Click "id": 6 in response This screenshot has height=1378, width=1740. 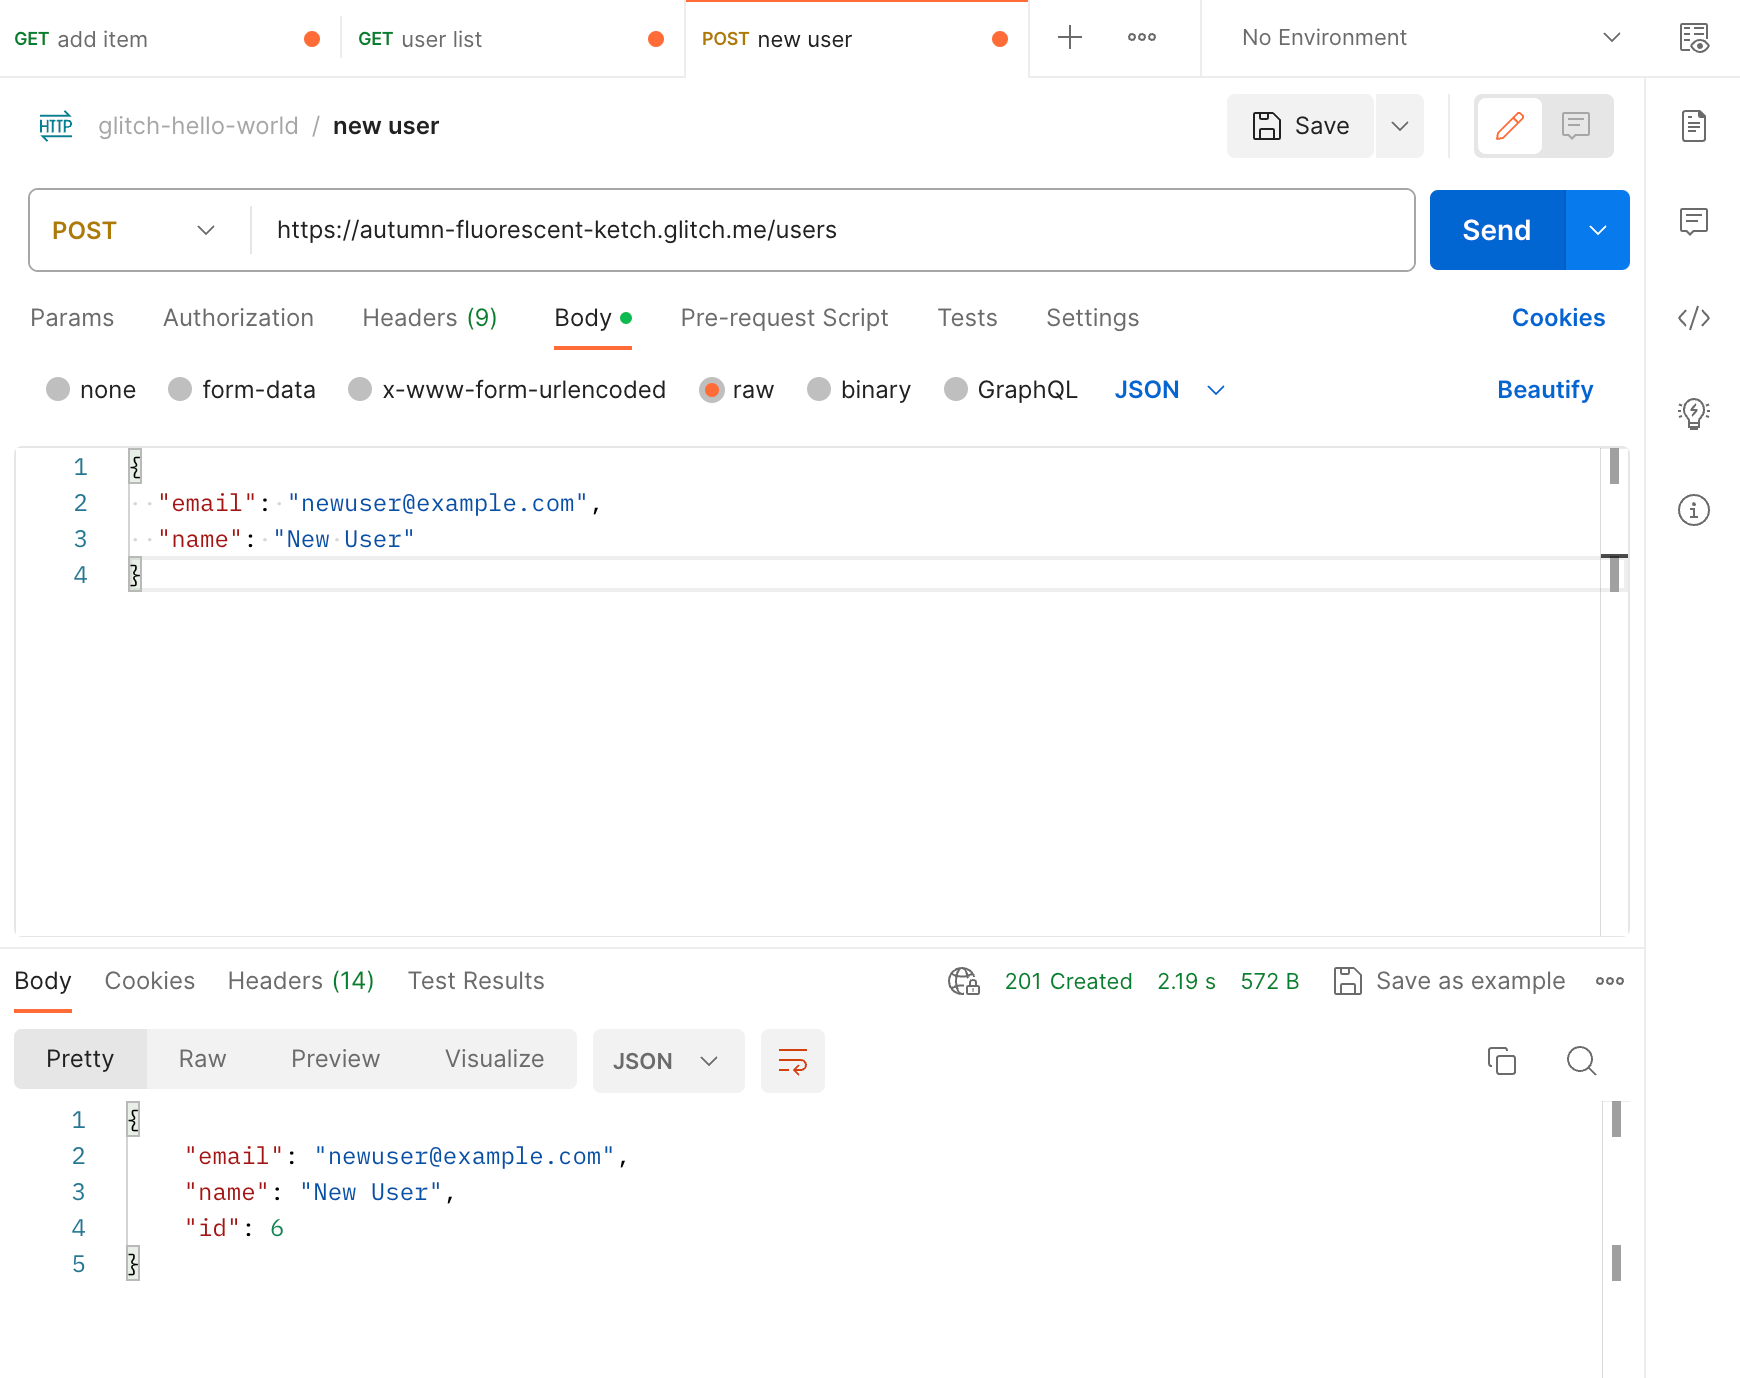pos(234,1228)
